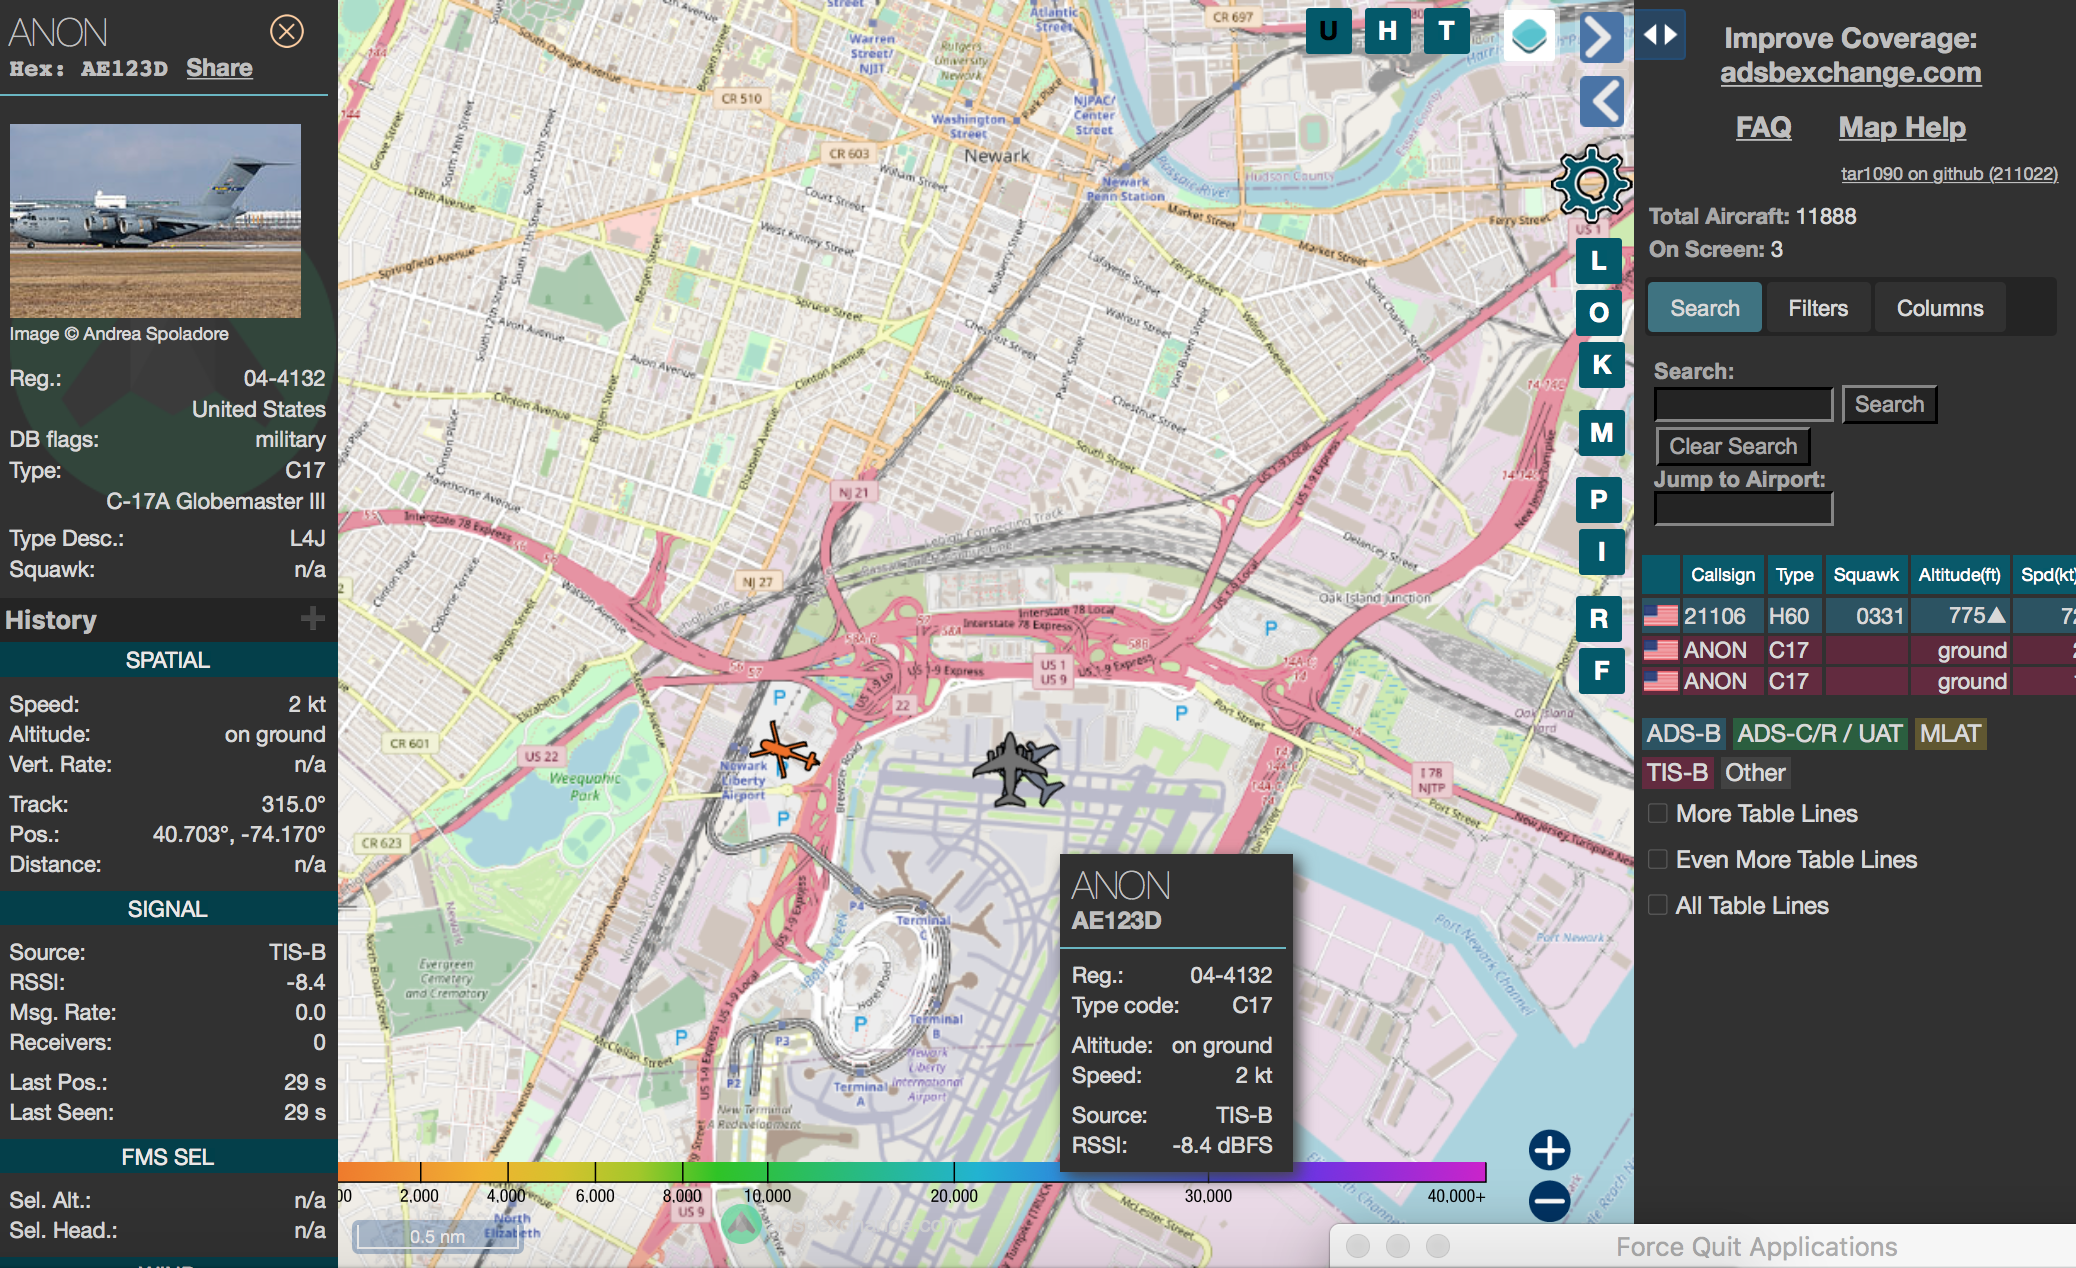Click the altitude color legend bar
2076x1268 pixels.
[x=912, y=1172]
